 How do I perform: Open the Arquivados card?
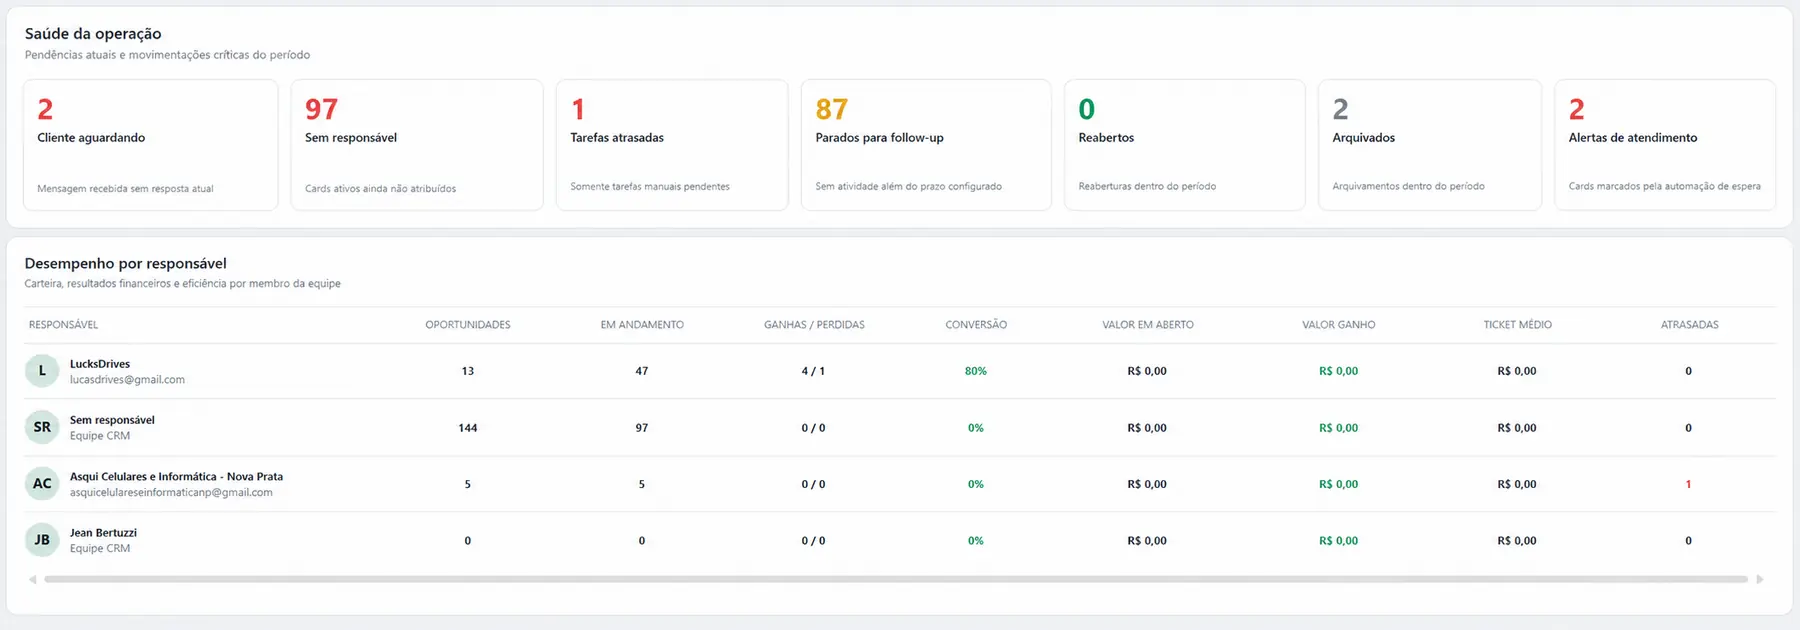pos(1430,145)
